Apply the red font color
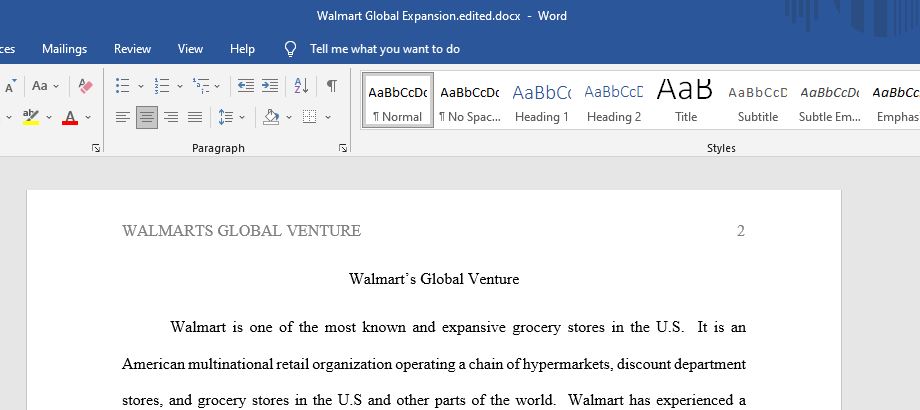Image resolution: width=920 pixels, height=410 pixels. click(70, 117)
